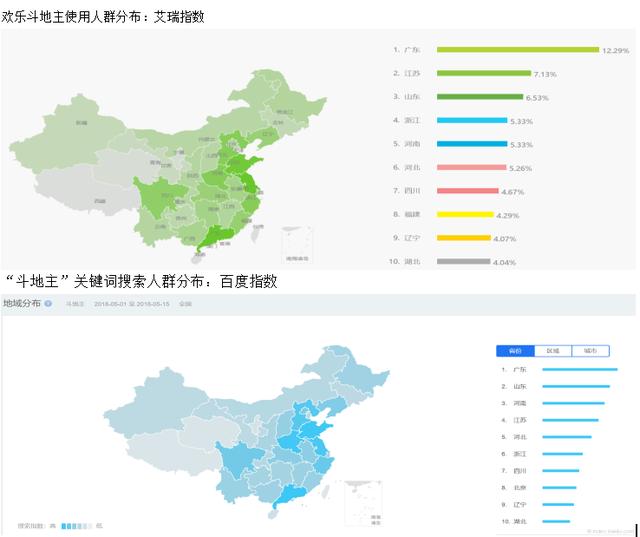This screenshot has height=537, width=640.
Task: Click the pink 河北 bar
Action: point(471,167)
